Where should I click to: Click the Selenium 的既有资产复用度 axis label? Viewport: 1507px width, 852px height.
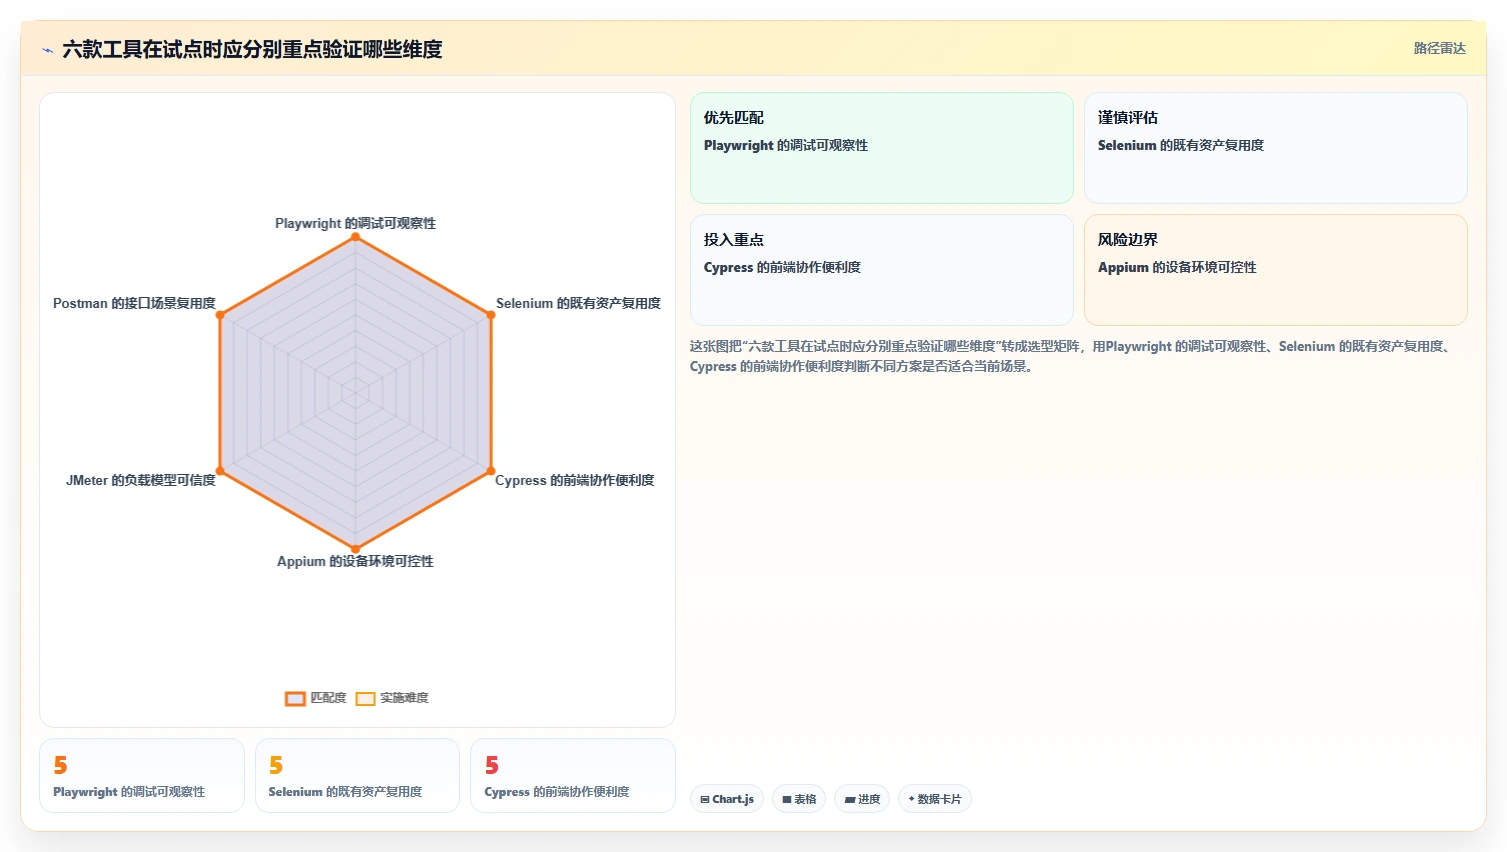click(578, 303)
